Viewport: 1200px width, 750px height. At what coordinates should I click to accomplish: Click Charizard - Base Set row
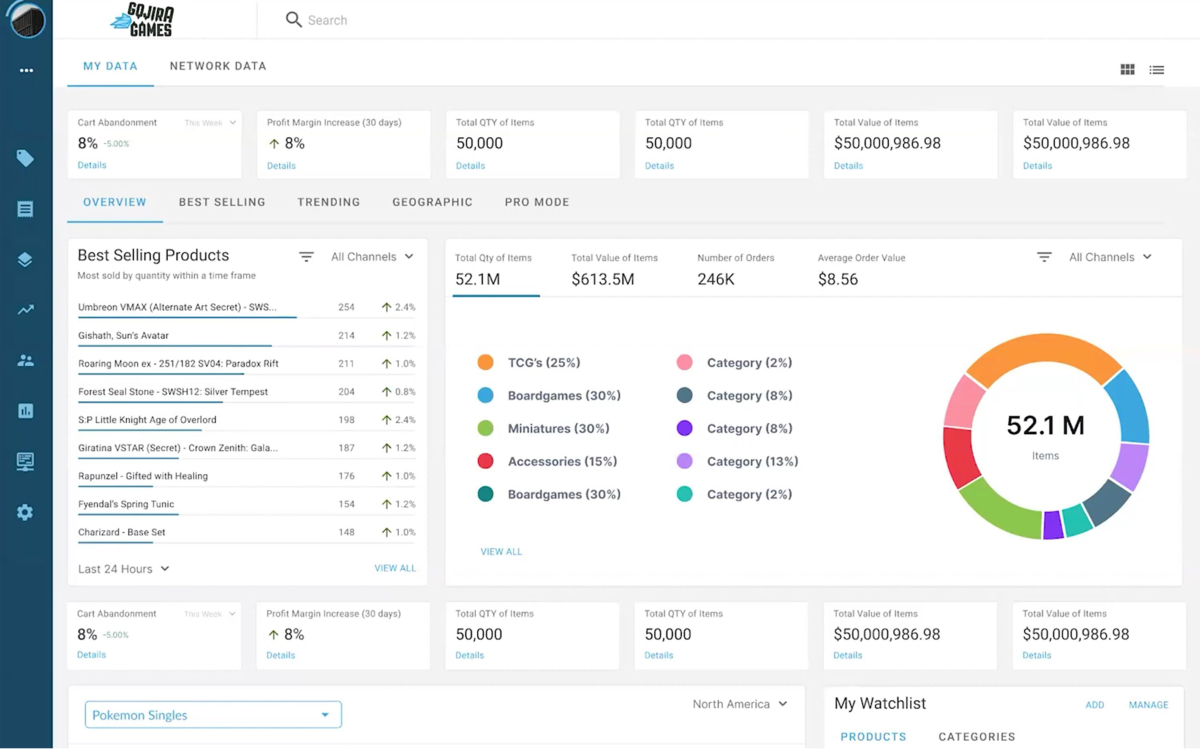(246, 531)
